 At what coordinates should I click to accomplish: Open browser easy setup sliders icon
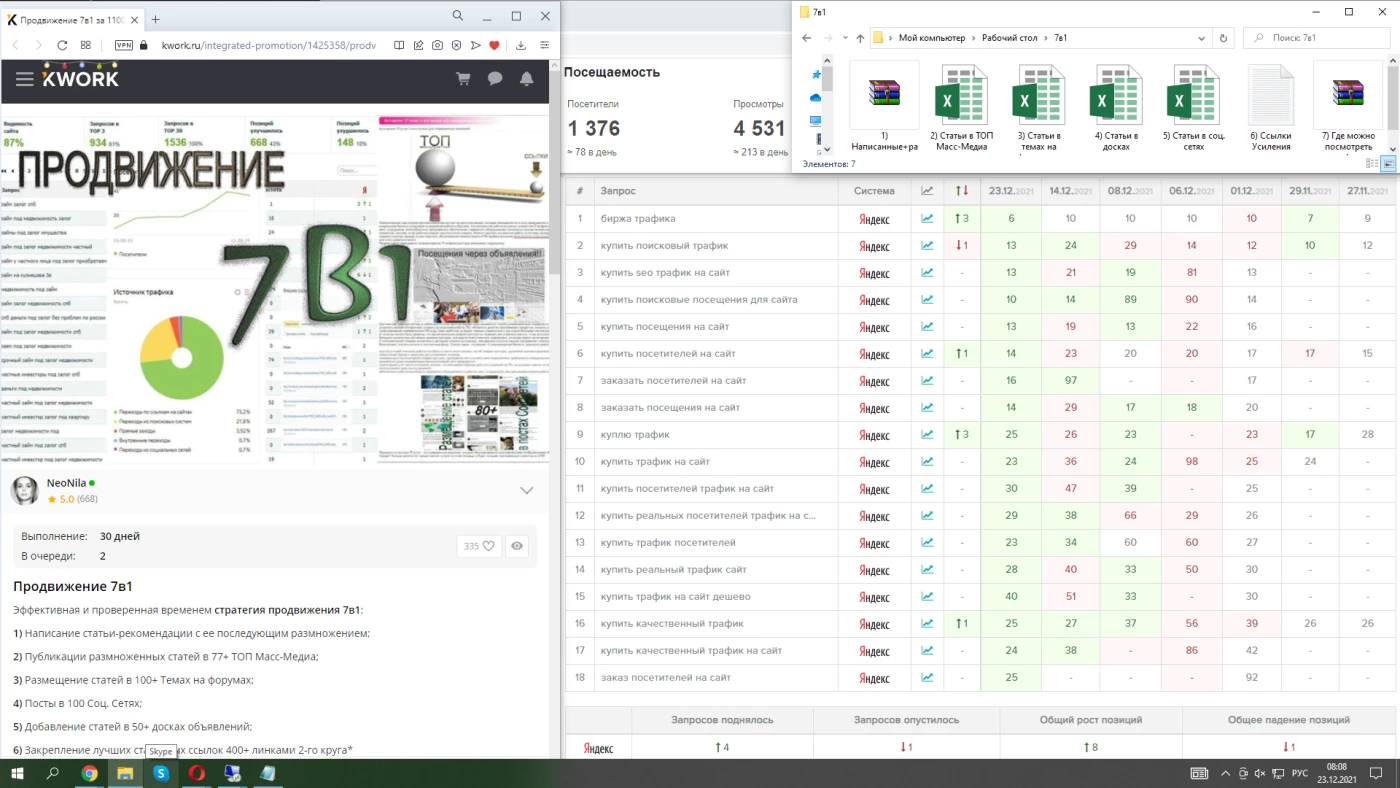click(x=544, y=45)
